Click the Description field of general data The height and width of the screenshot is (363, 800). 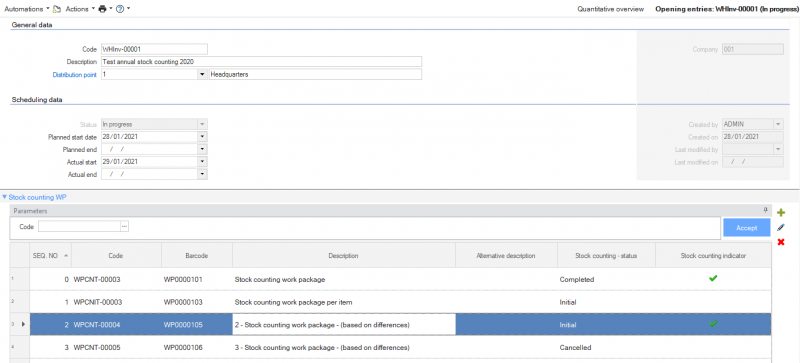[x=261, y=62]
